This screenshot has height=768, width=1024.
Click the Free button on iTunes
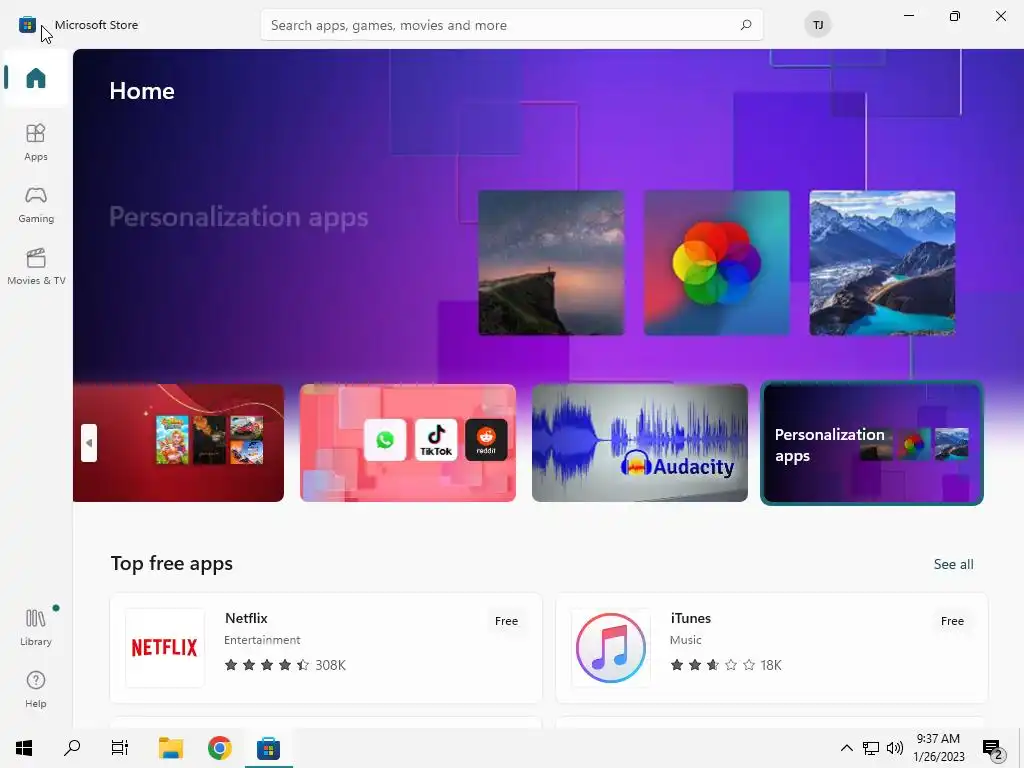(952, 621)
